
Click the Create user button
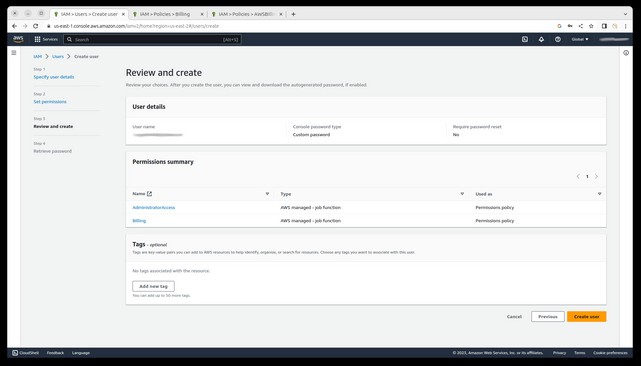pyautogui.click(x=587, y=317)
